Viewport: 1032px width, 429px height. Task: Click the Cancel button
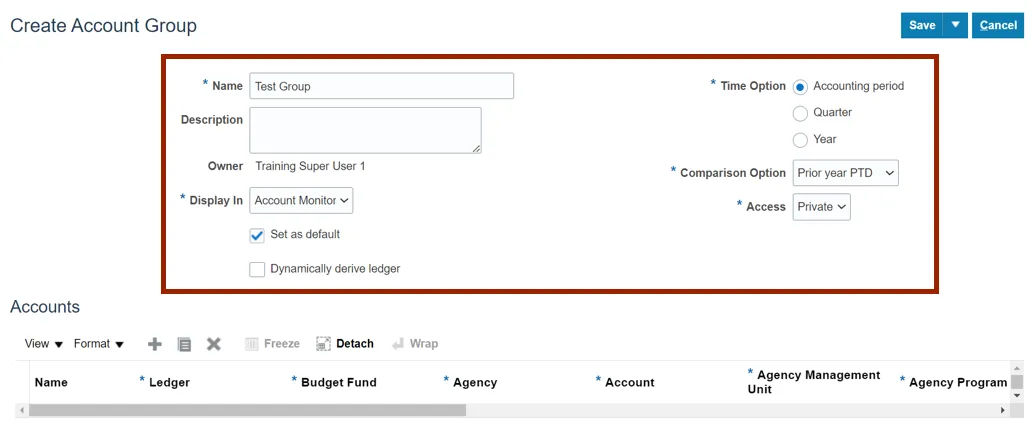(x=998, y=25)
